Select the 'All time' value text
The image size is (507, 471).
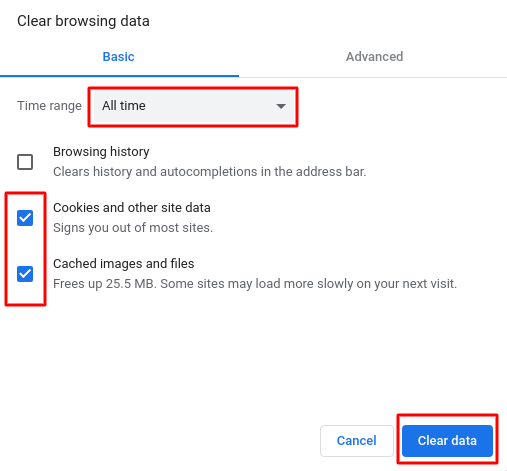pos(124,106)
